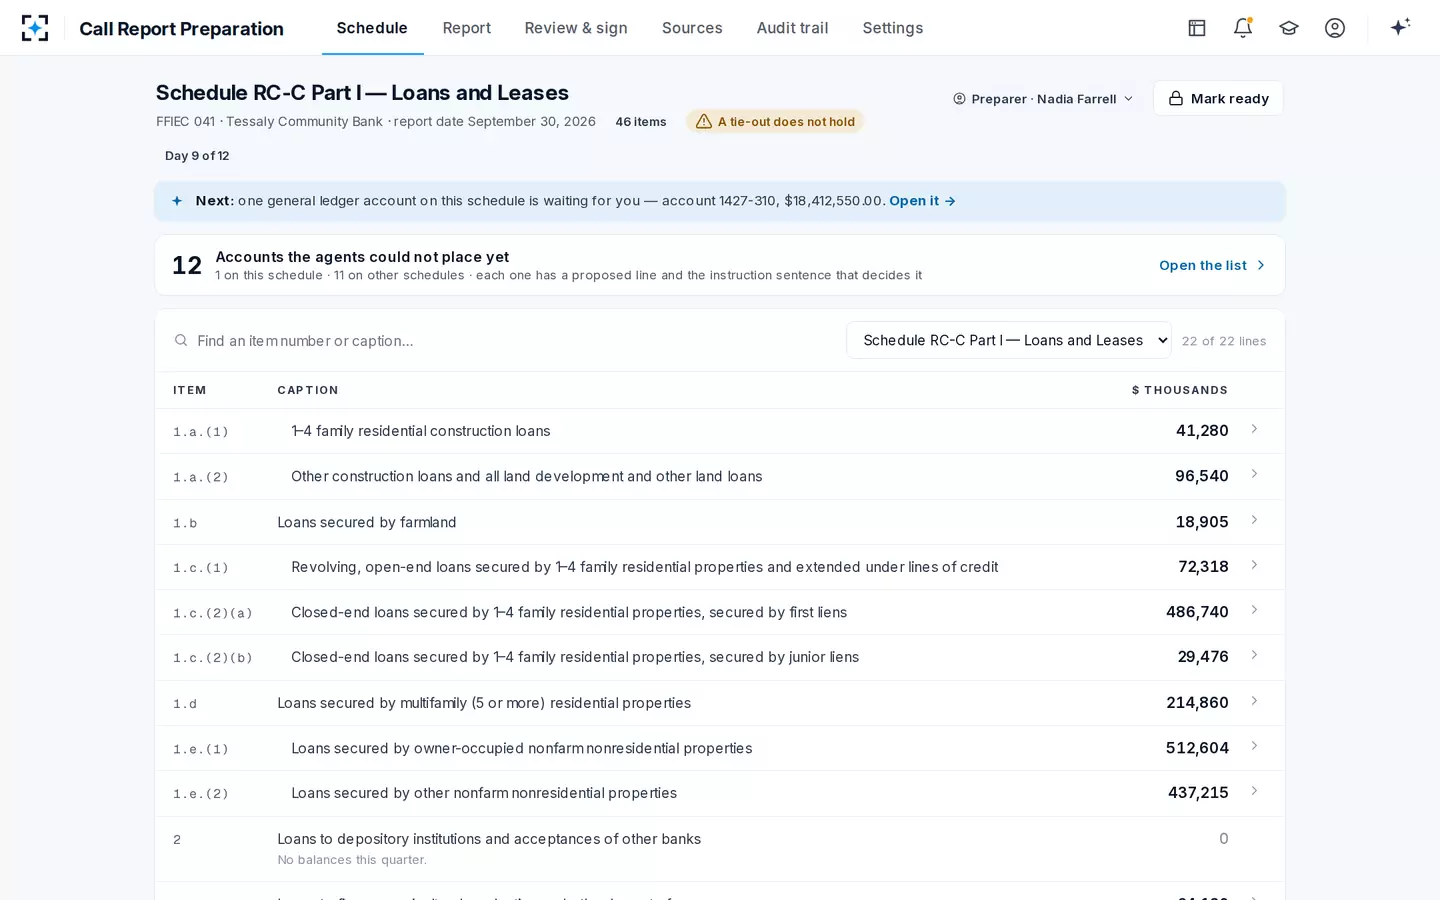Open the Audit trail tab
1440x900 pixels.
click(x=792, y=28)
